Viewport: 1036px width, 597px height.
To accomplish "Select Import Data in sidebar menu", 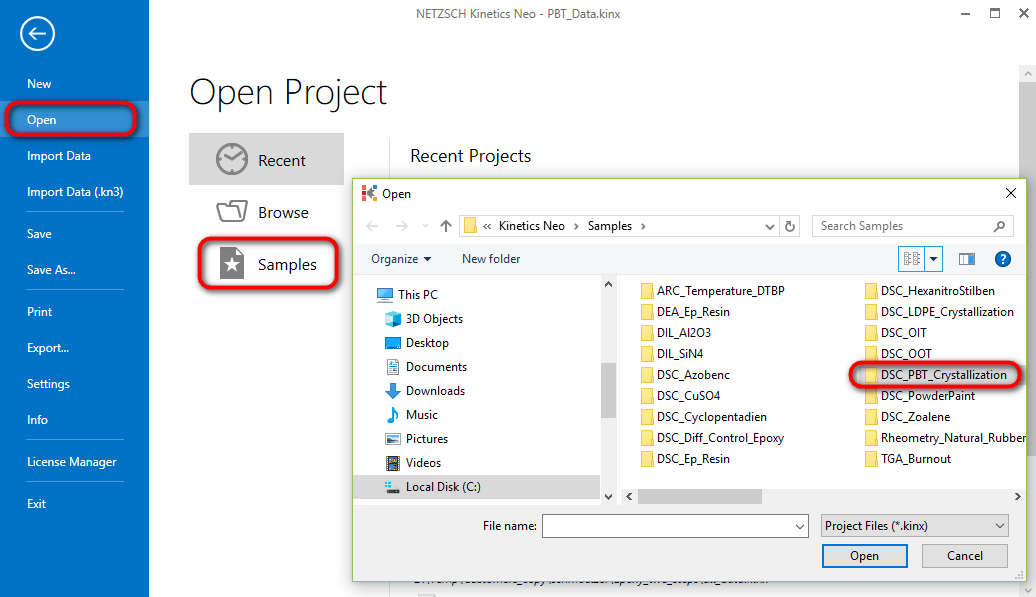I will click(59, 156).
